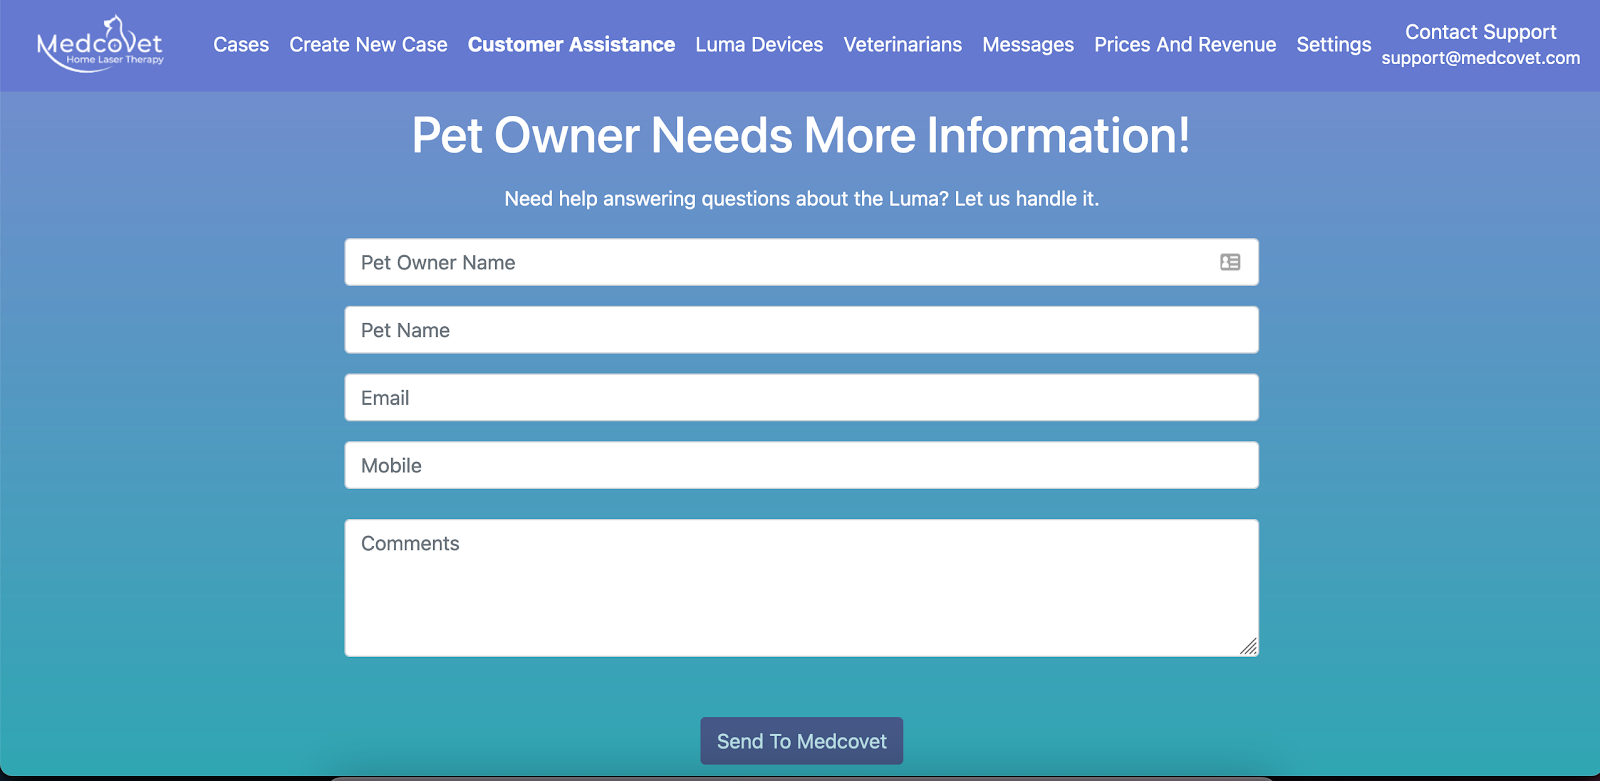Image resolution: width=1600 pixels, height=781 pixels.
Task: Click the Mobile input field
Action: click(801, 465)
